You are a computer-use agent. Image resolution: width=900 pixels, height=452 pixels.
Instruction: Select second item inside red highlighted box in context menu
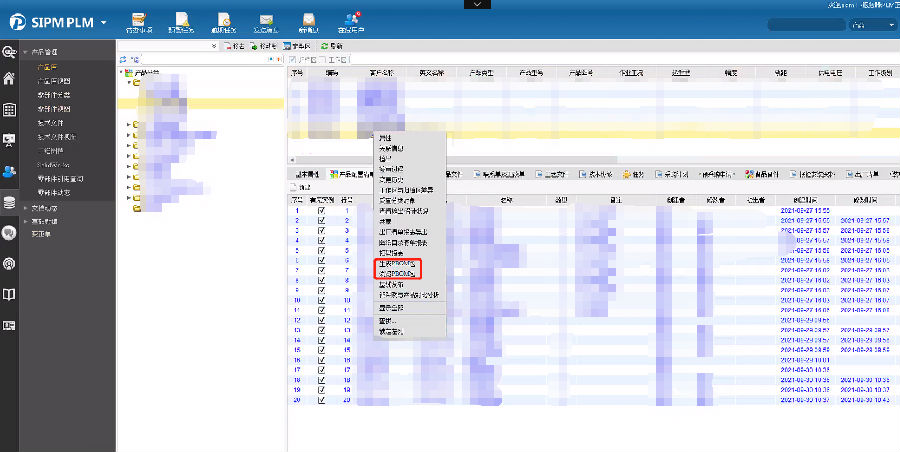pos(396,272)
